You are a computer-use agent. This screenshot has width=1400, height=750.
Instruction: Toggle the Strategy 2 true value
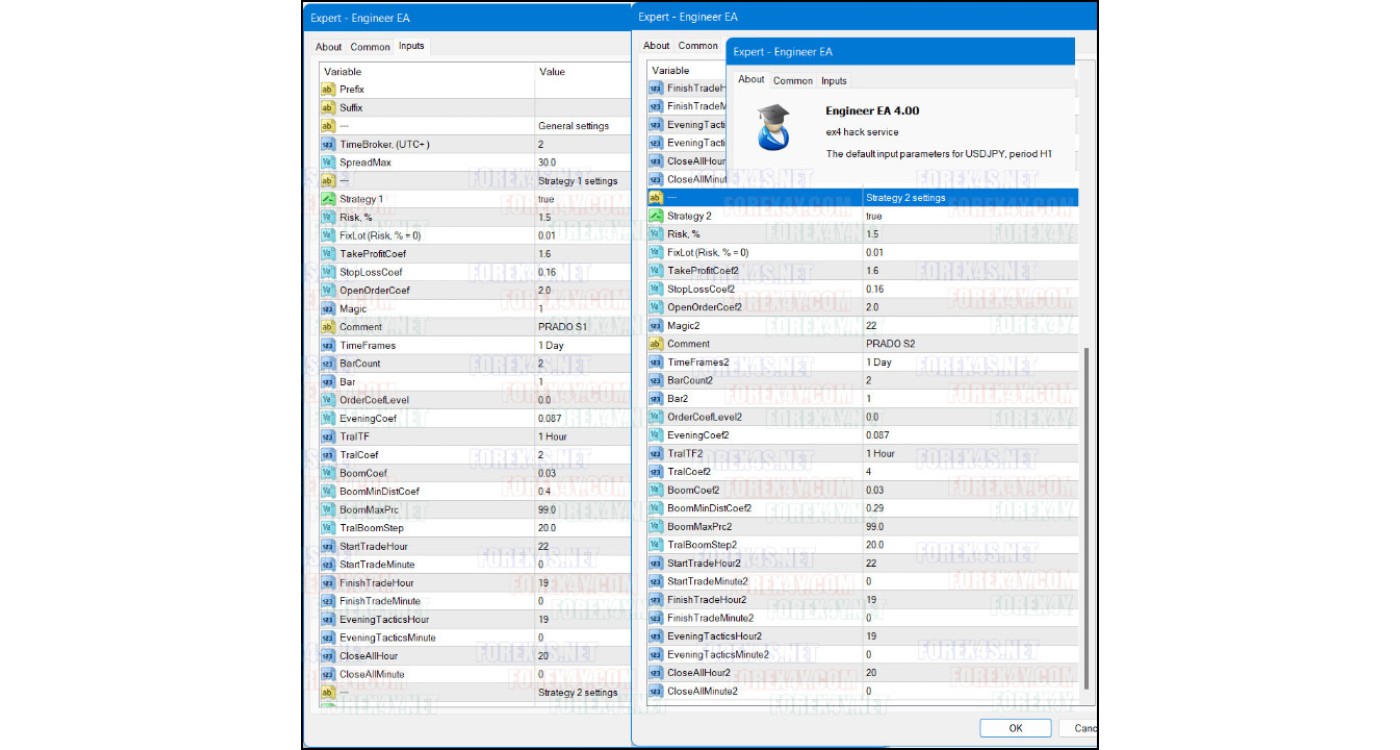(874, 216)
